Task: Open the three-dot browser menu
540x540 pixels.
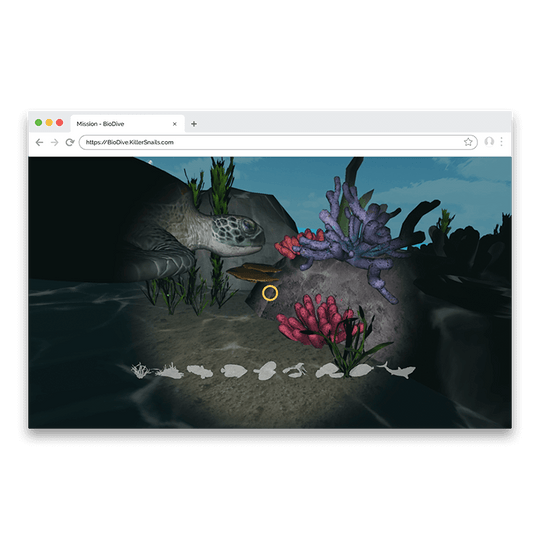Action: click(x=501, y=142)
